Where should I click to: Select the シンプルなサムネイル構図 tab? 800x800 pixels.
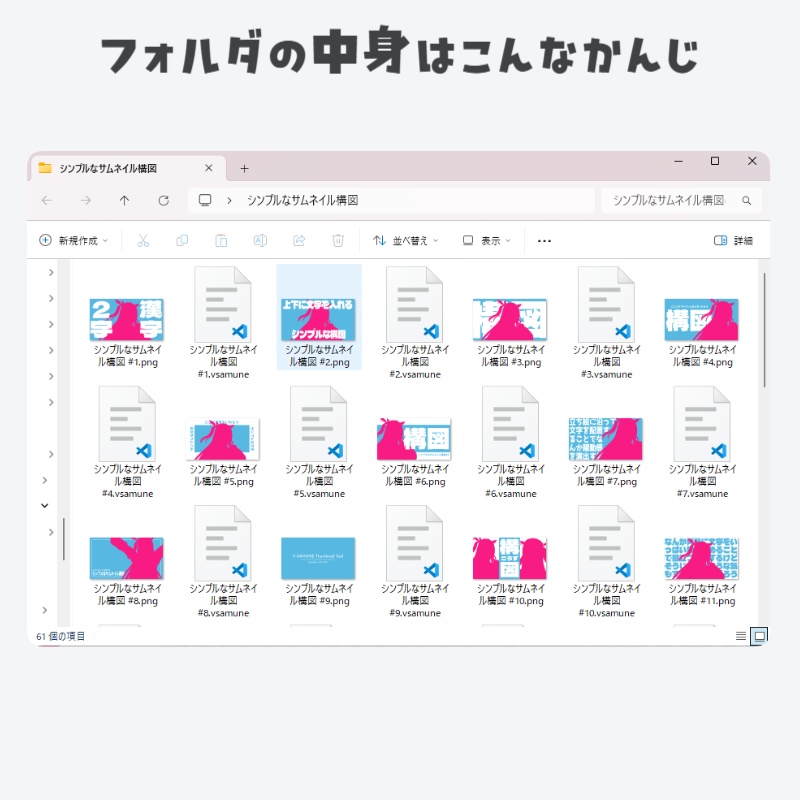(x=120, y=167)
